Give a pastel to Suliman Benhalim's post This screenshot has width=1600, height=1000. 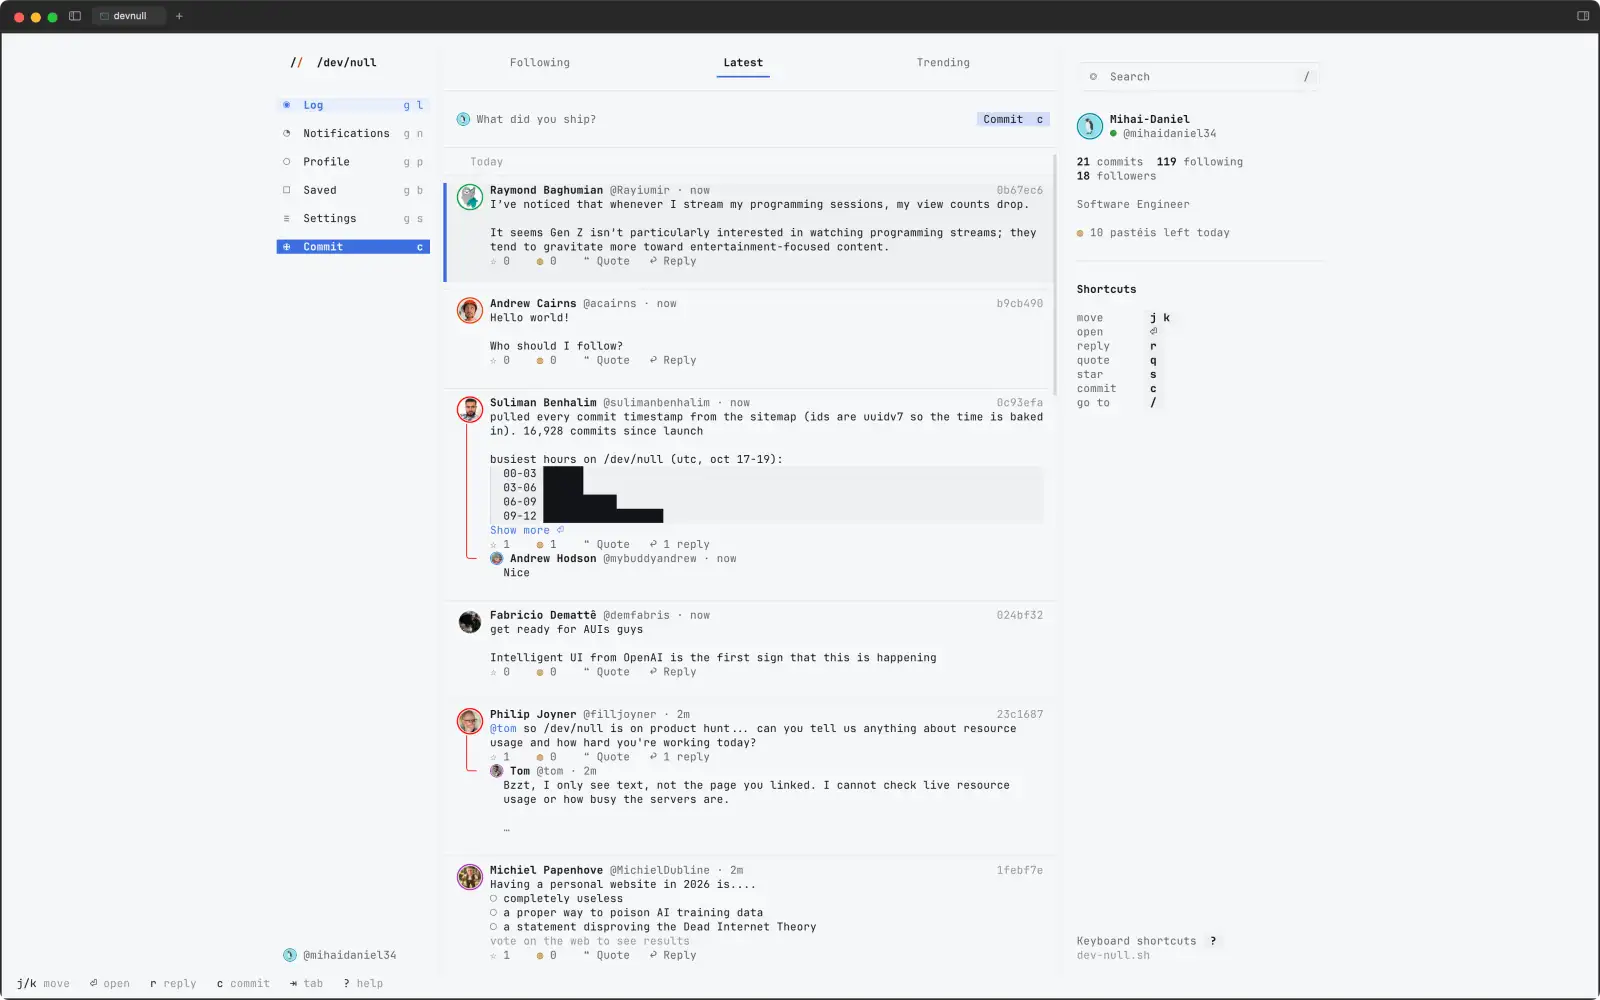546,545
